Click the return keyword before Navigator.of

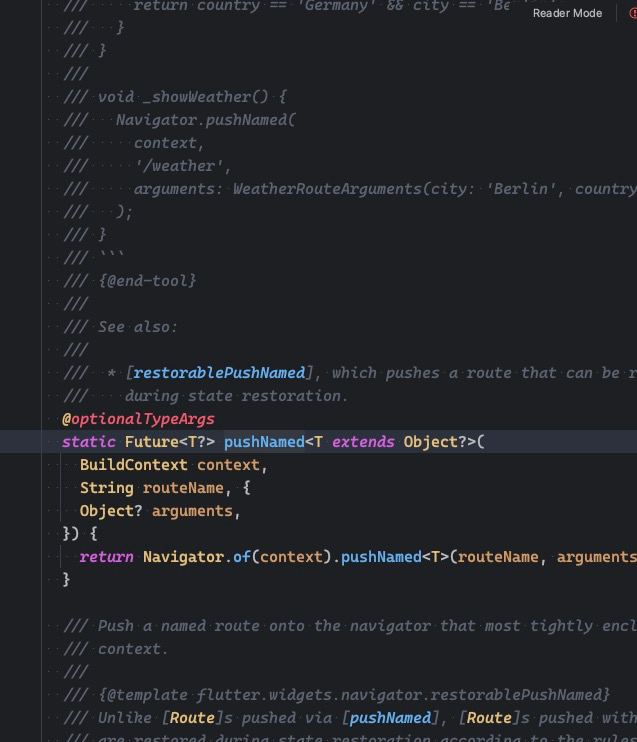coord(106,557)
